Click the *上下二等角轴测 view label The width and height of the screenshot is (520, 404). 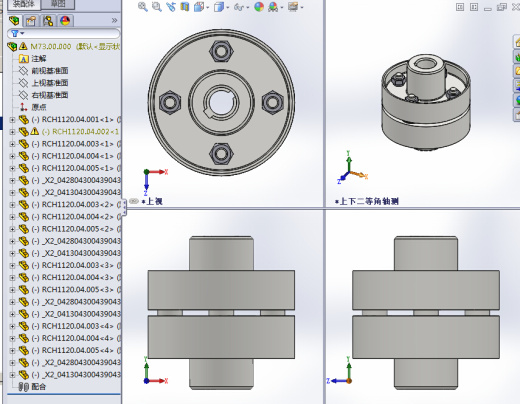coord(367,201)
